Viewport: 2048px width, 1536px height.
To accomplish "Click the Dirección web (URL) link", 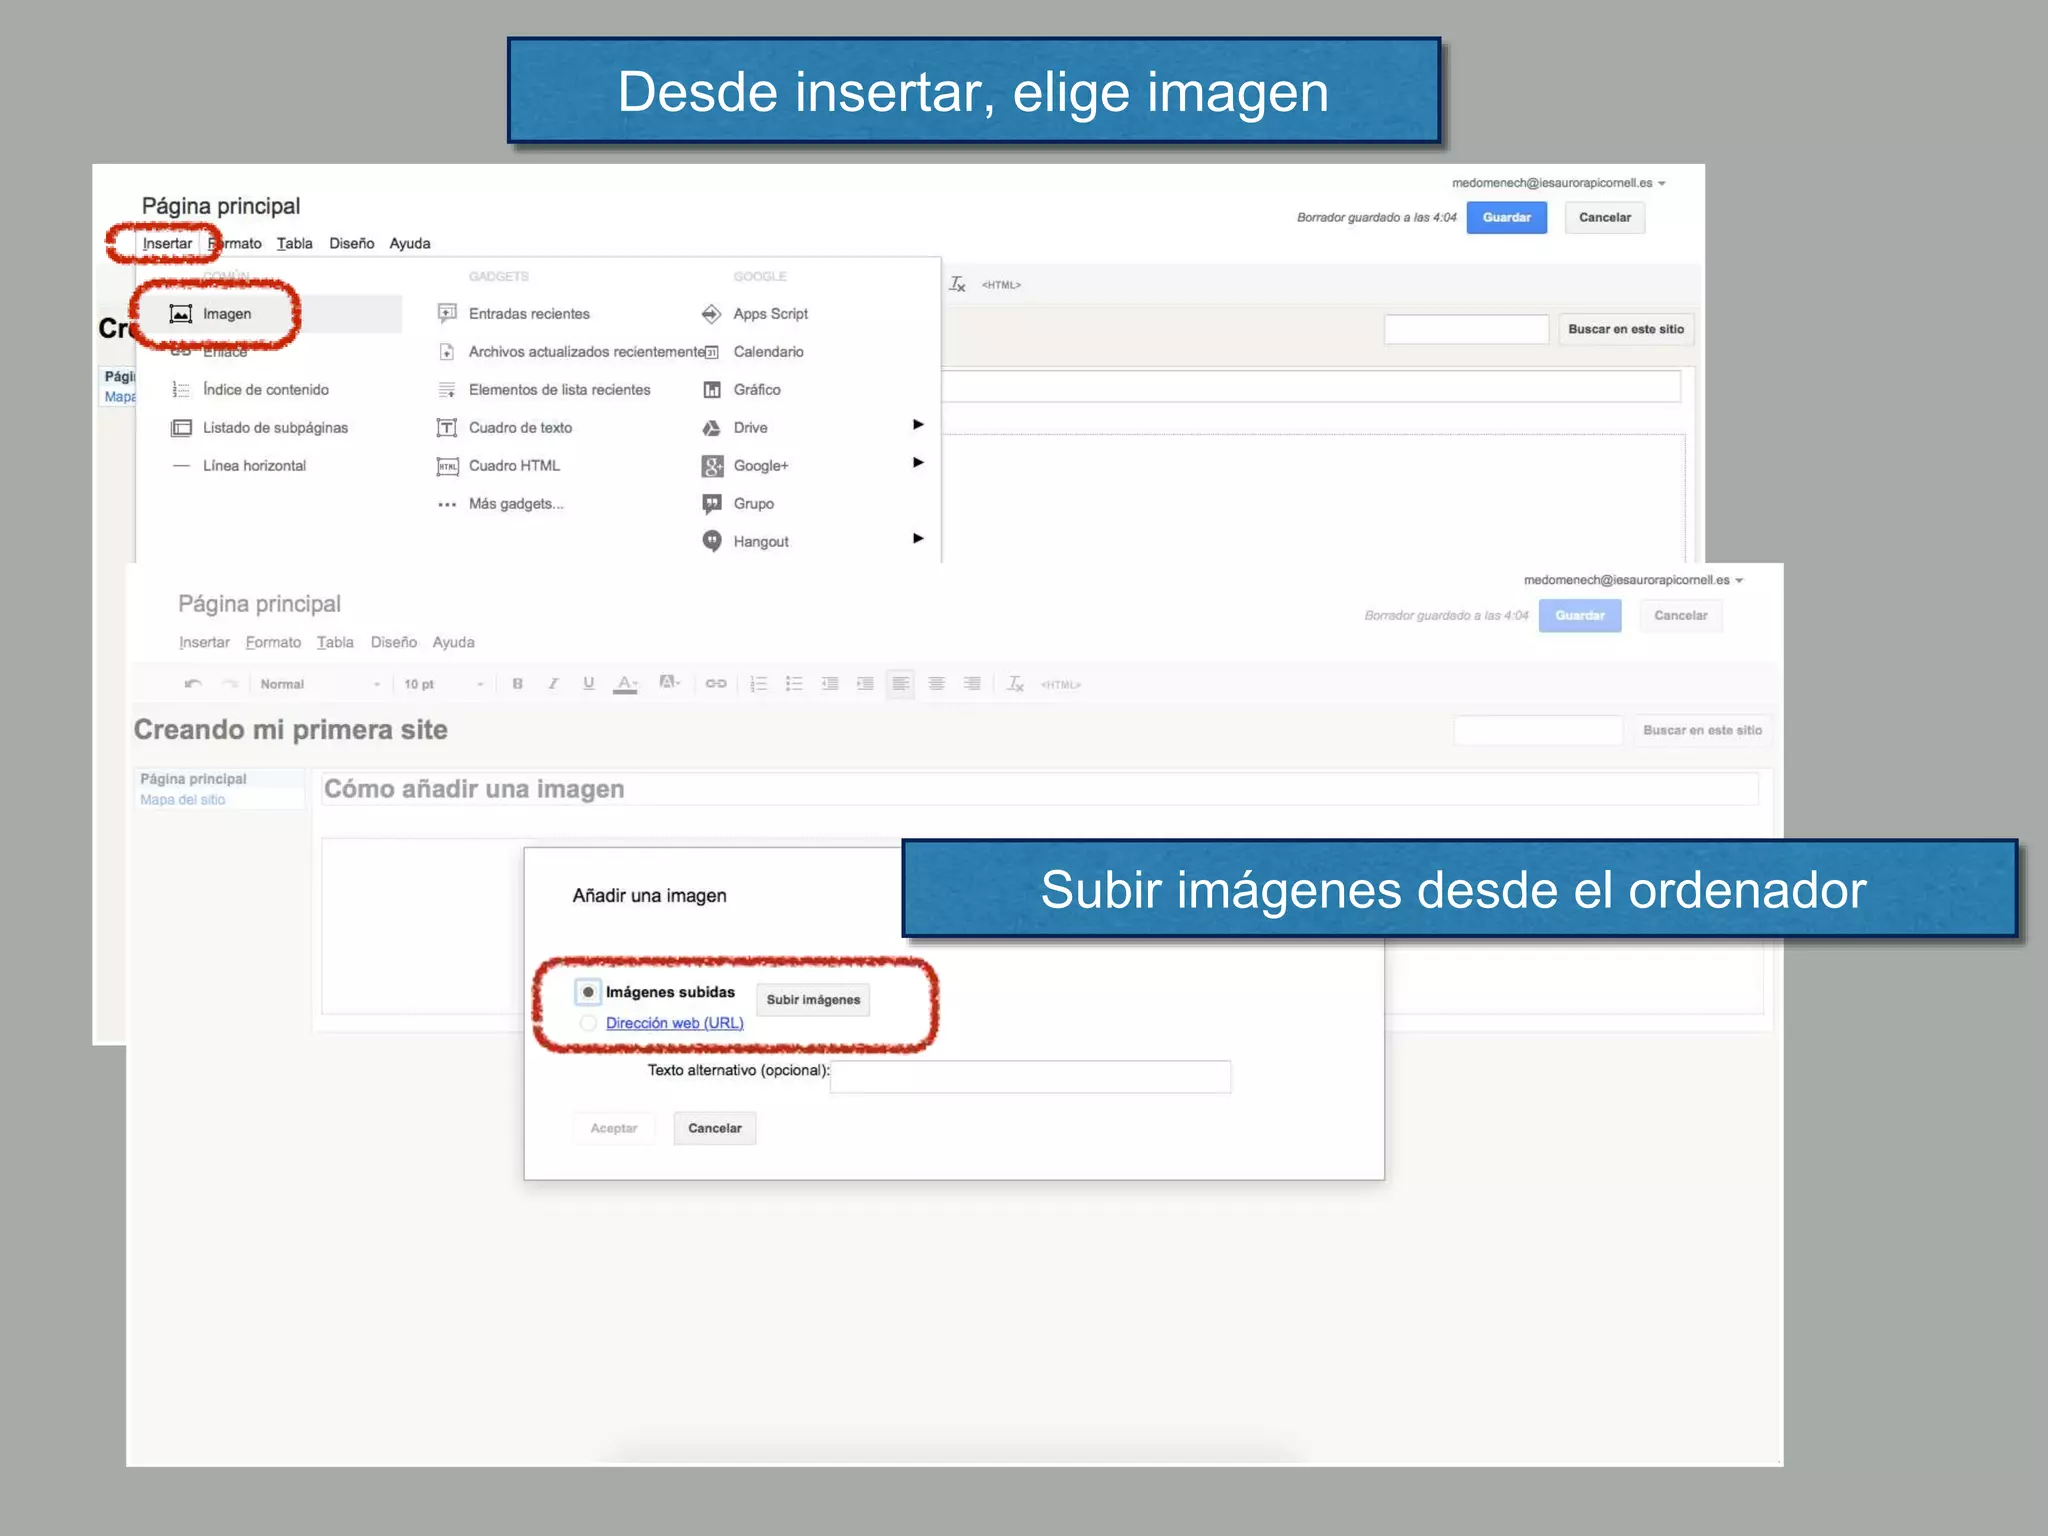I will tap(675, 1023).
